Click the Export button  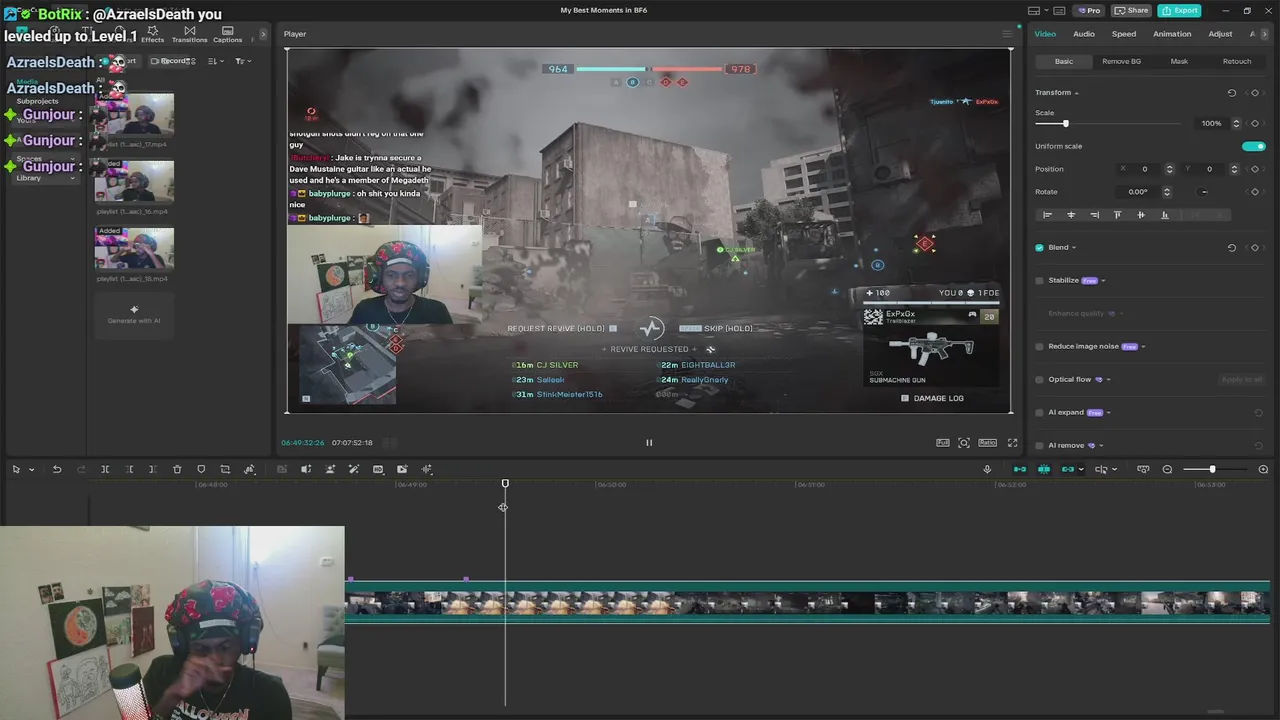pyautogui.click(x=1179, y=10)
